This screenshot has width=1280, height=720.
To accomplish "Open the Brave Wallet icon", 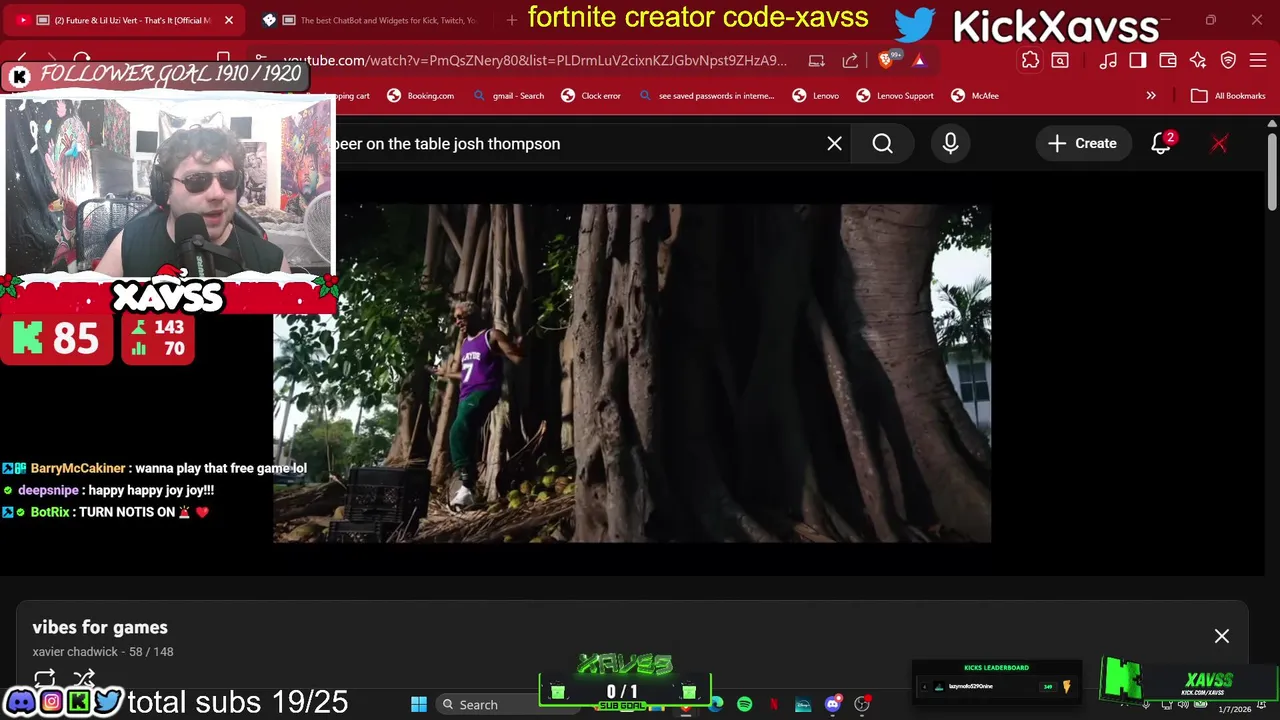I will 1168,61.
